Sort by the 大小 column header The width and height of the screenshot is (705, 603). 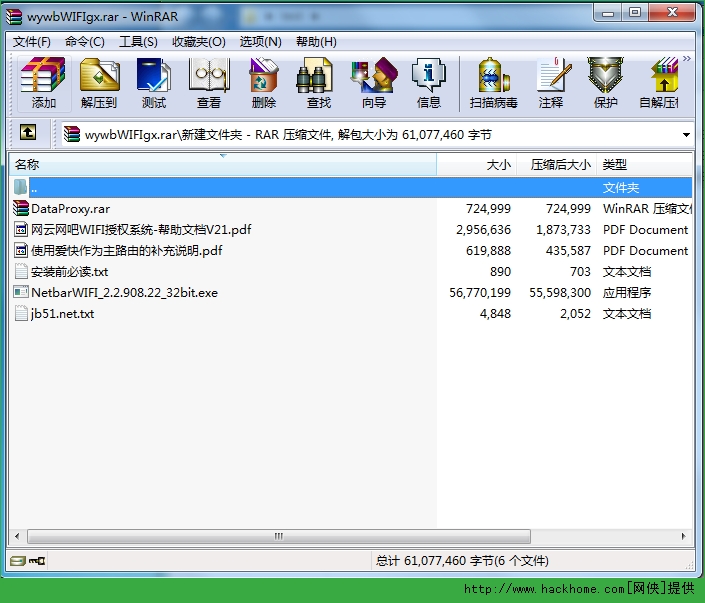tap(477, 165)
